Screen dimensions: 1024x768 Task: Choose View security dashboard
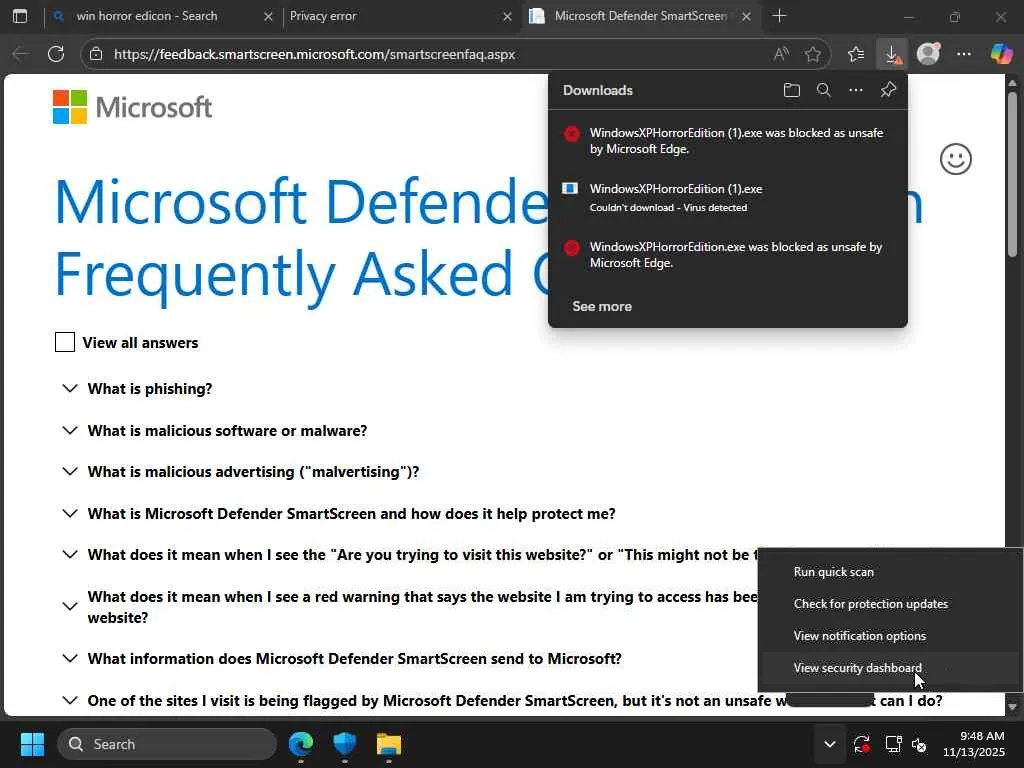click(x=889, y=667)
